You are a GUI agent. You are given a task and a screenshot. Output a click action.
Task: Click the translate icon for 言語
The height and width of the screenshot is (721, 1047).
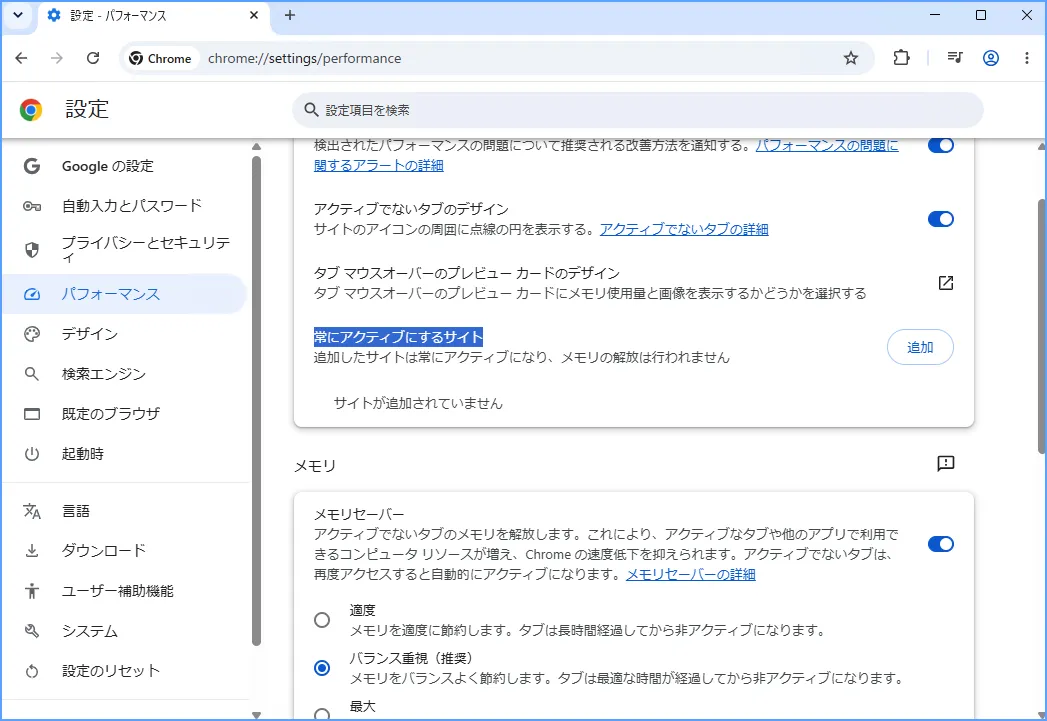click(x=31, y=511)
